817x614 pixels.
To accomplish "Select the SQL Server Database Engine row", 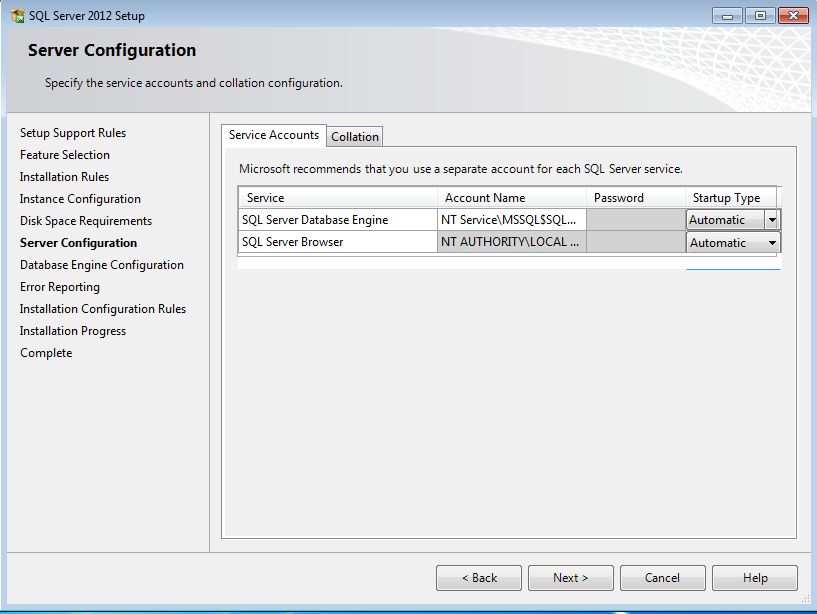I will click(x=337, y=220).
